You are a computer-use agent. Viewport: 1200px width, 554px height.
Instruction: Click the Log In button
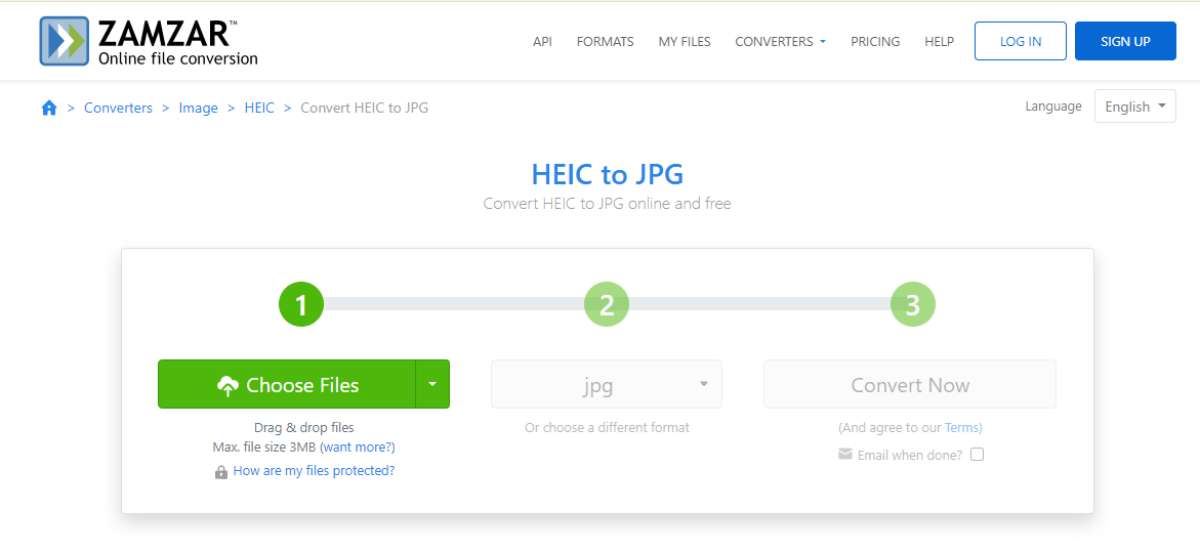pyautogui.click(x=1020, y=41)
